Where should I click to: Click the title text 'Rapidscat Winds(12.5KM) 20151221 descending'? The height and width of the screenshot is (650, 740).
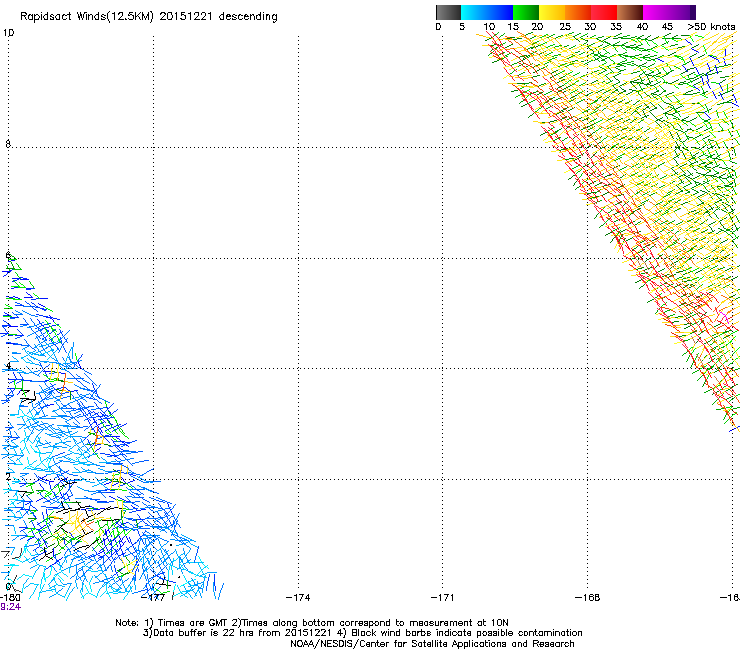(149, 17)
